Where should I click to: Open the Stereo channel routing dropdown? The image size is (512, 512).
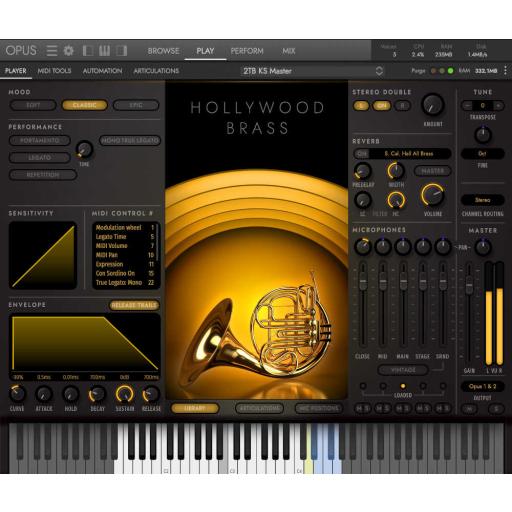482,200
